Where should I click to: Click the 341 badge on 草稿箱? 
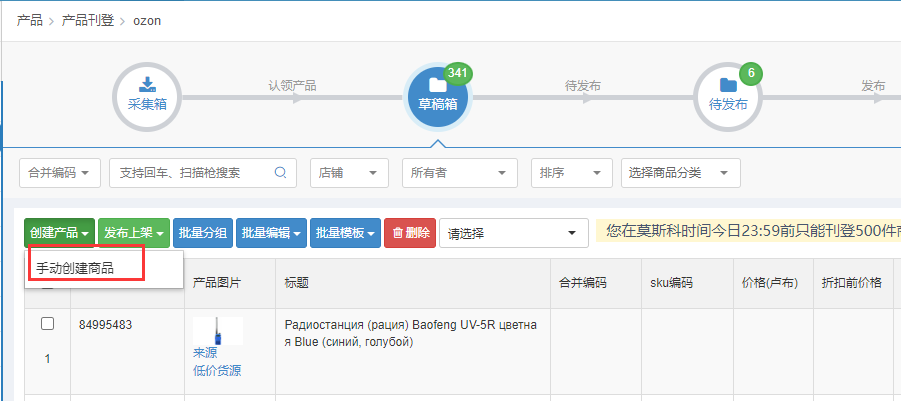point(458,74)
